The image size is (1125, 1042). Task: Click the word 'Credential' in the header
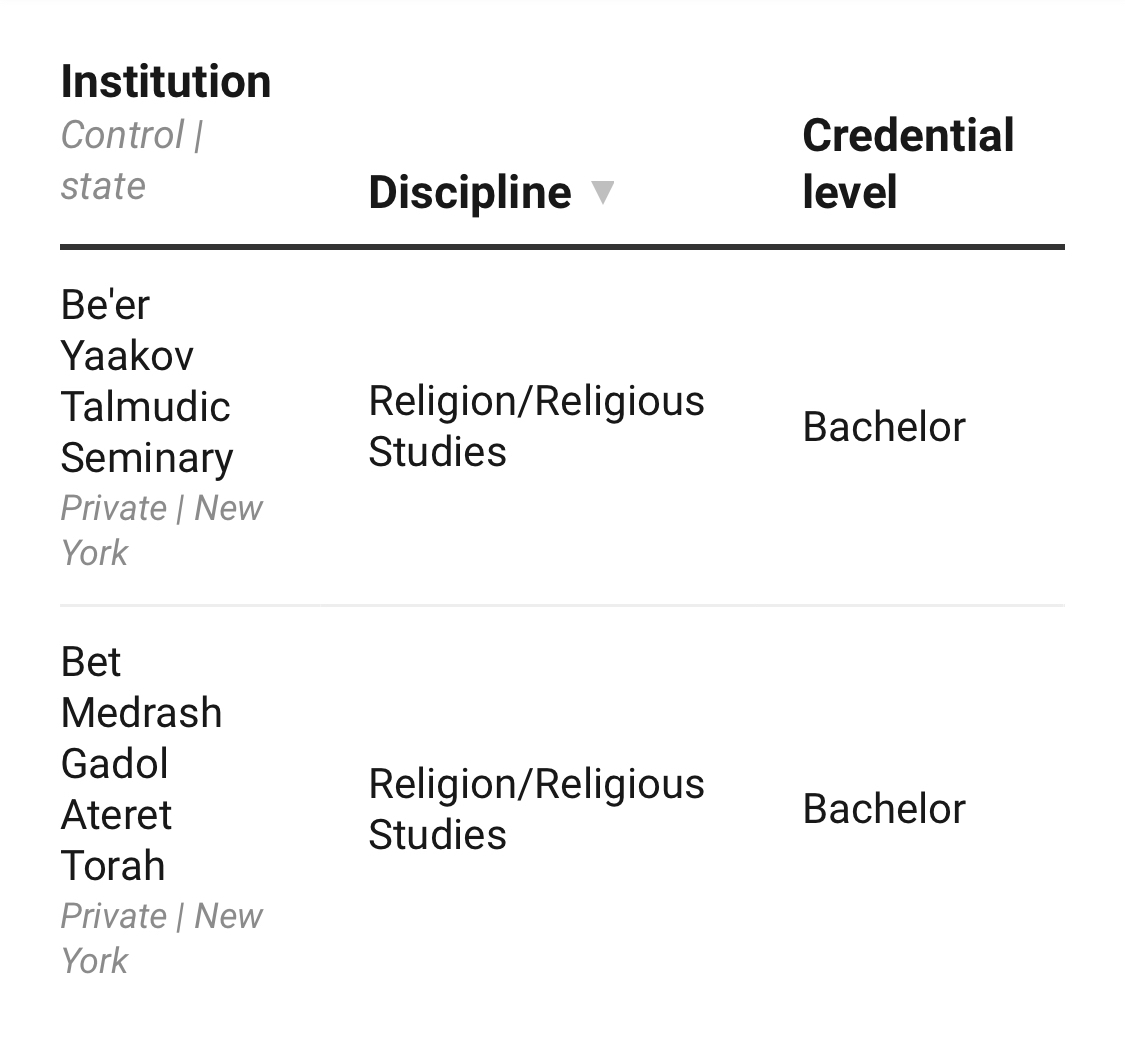point(907,136)
